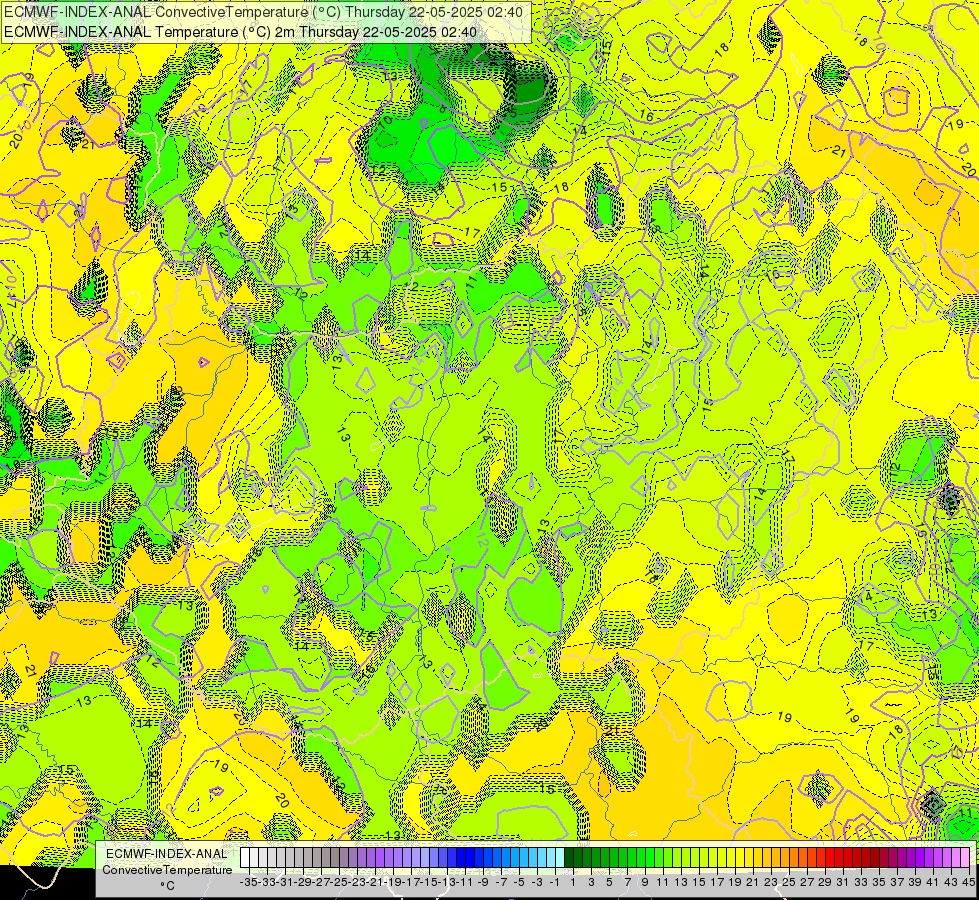The image size is (979, 900).
Task: Click the legend scale value 29
Action: [x=825, y=882]
